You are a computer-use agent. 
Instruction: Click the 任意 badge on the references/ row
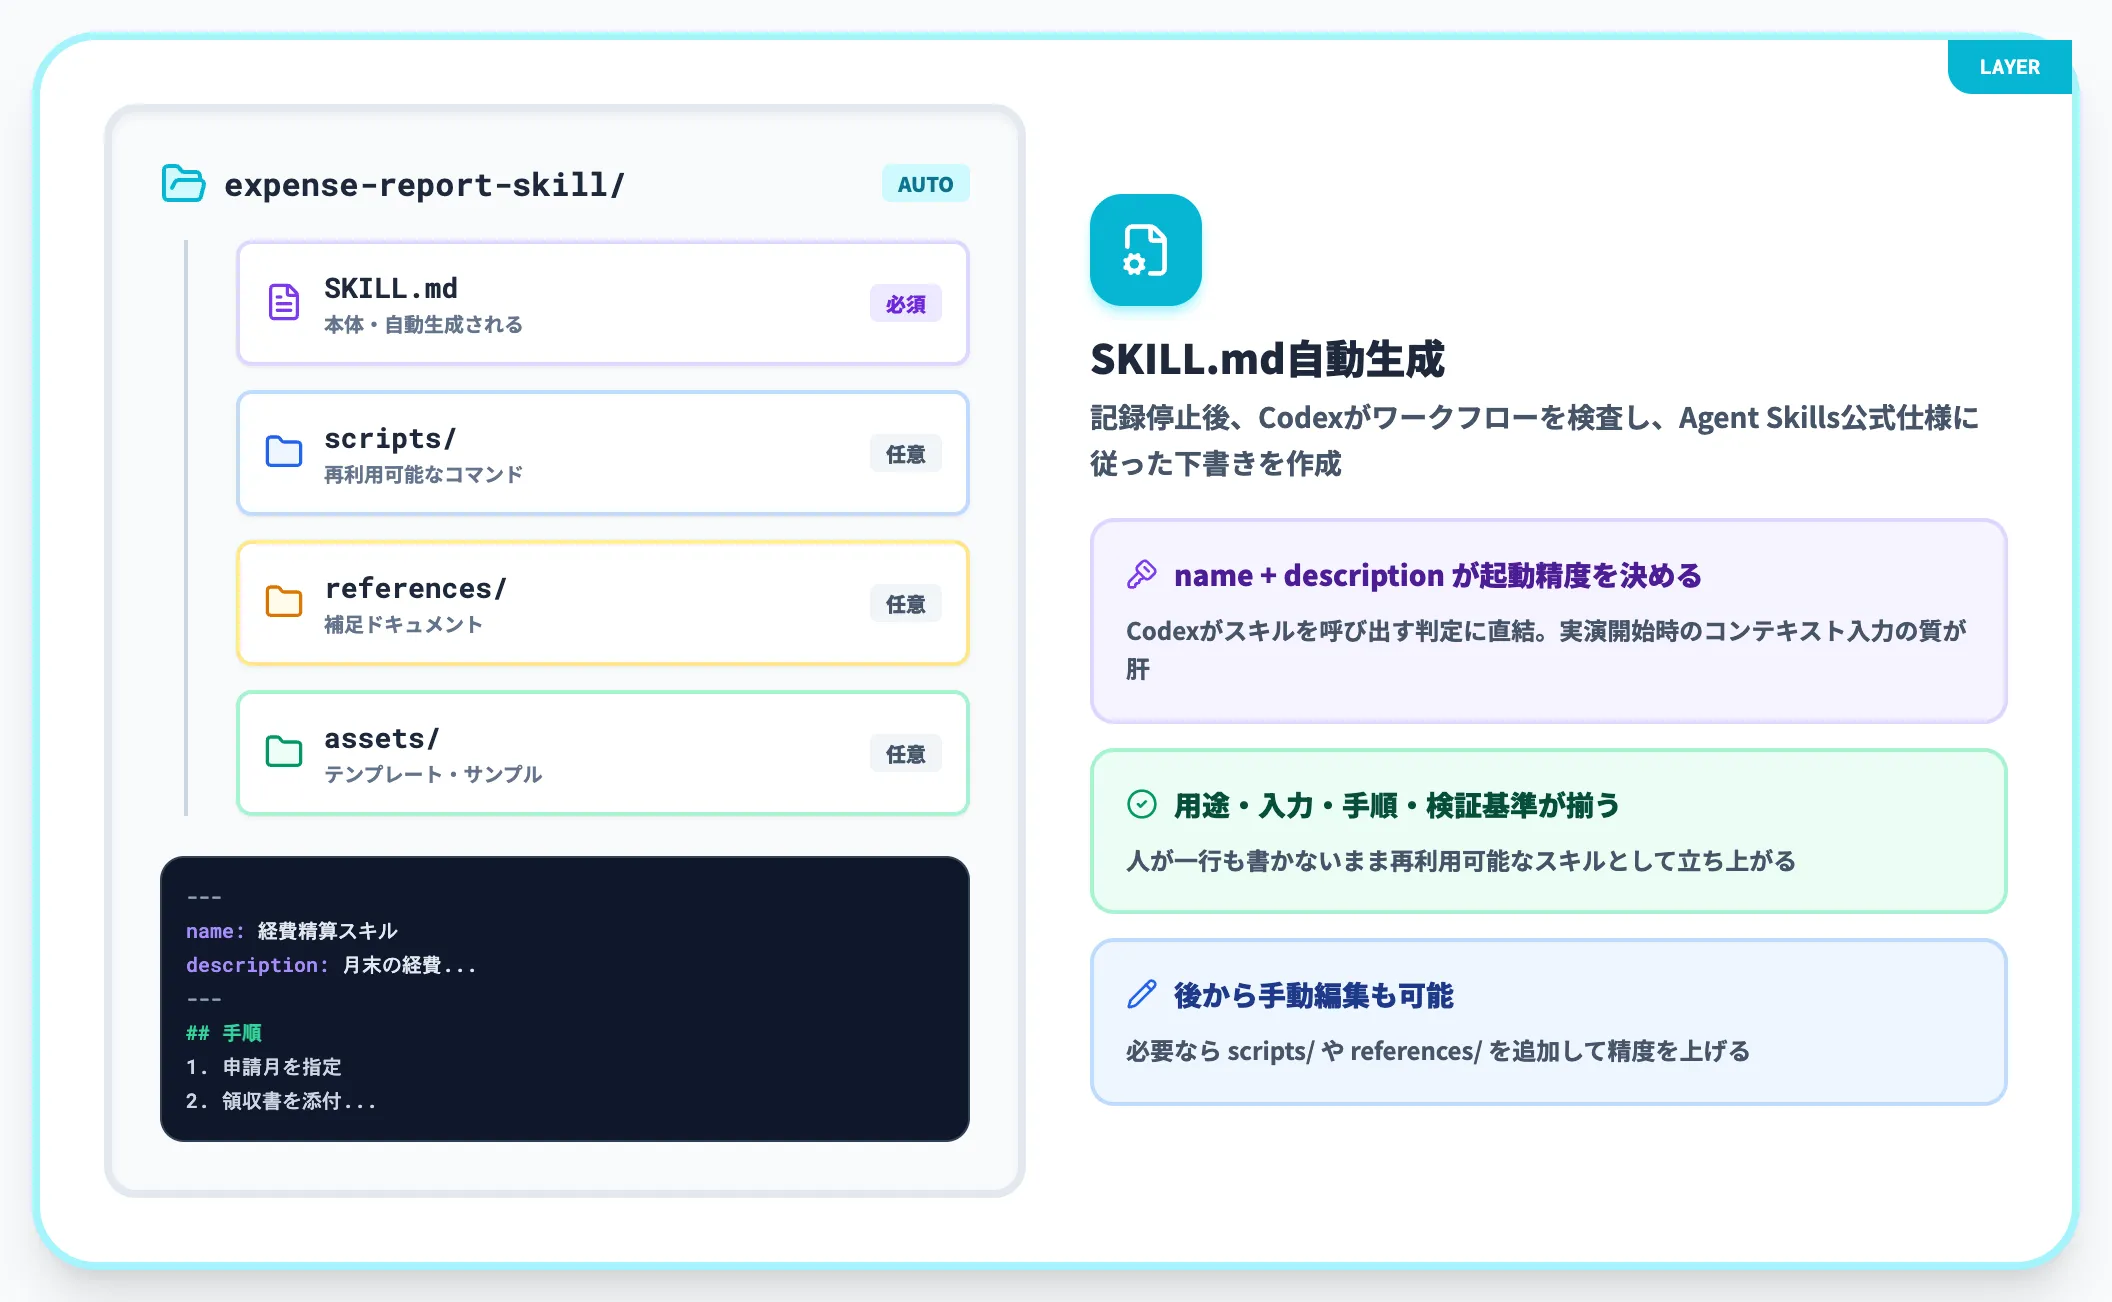[906, 603]
